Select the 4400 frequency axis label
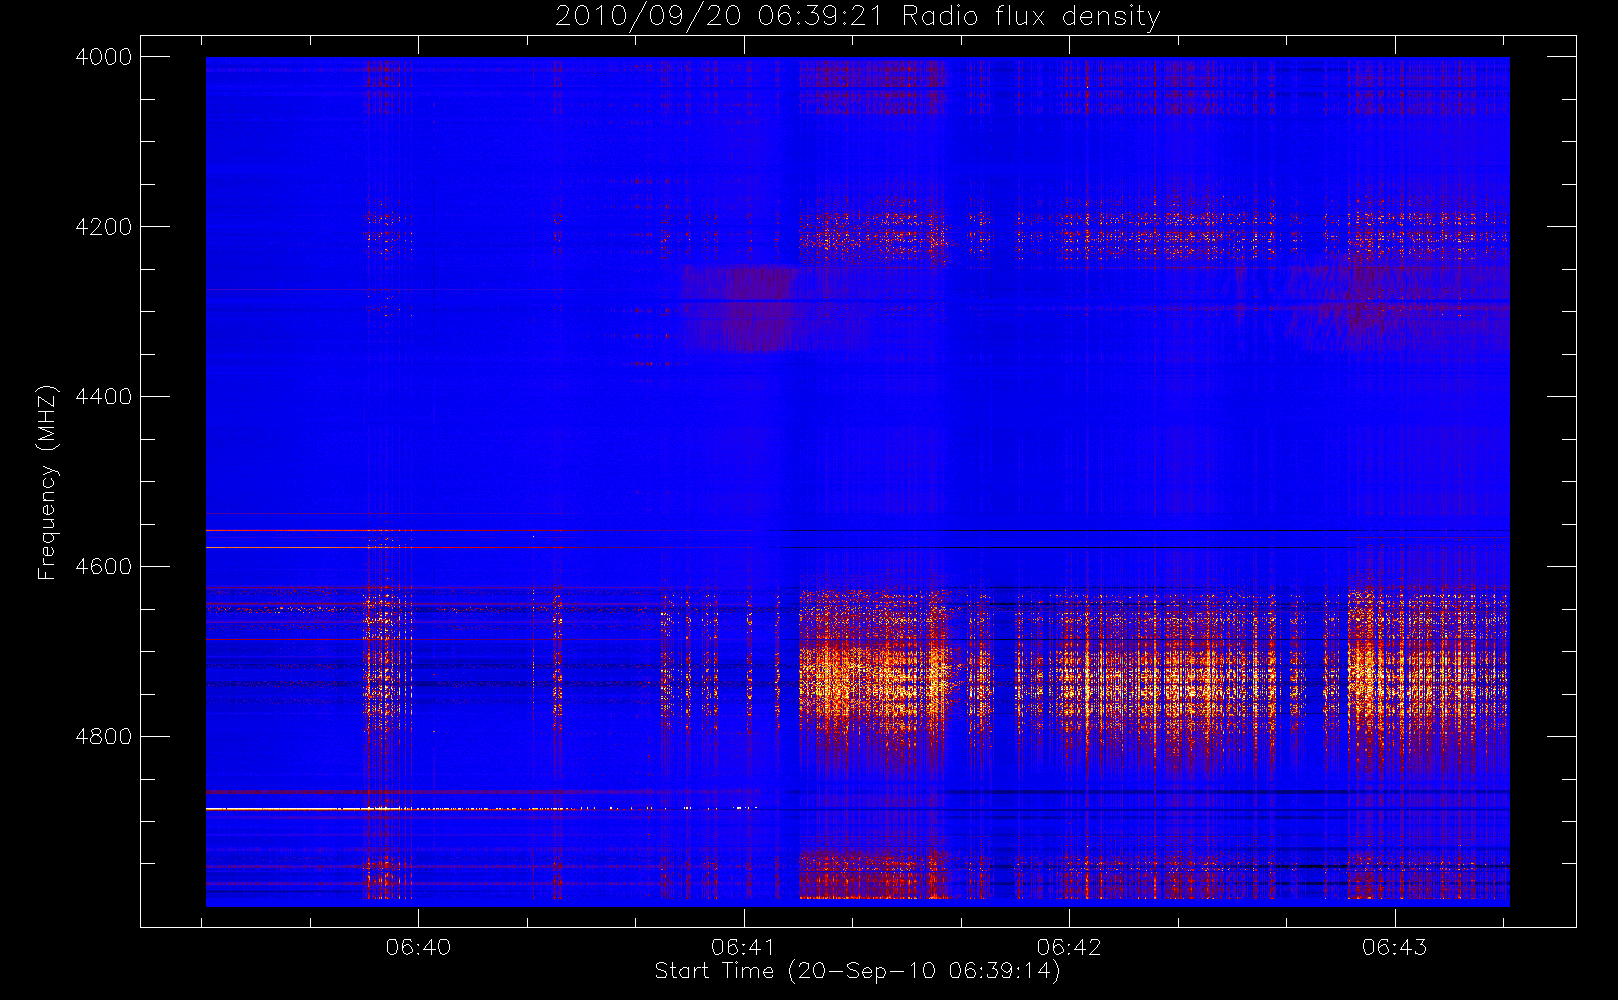The width and height of the screenshot is (1618, 1000). click(x=104, y=397)
